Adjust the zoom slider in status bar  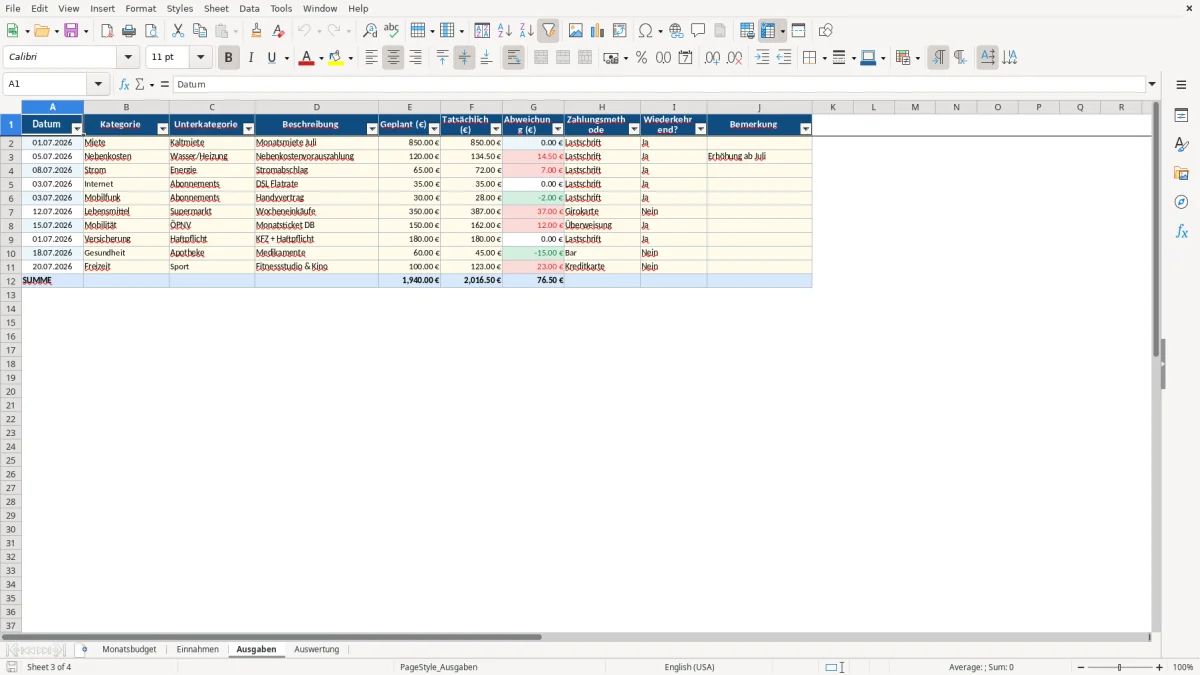[1119, 667]
